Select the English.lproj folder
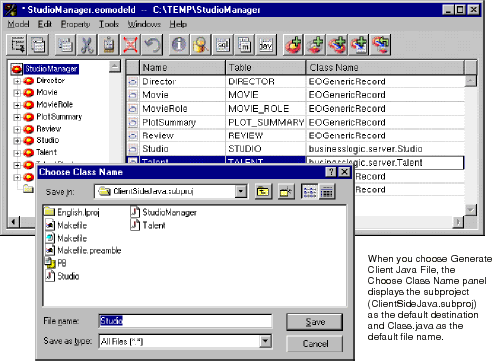Screen dimensions: 495x361 coord(72,212)
